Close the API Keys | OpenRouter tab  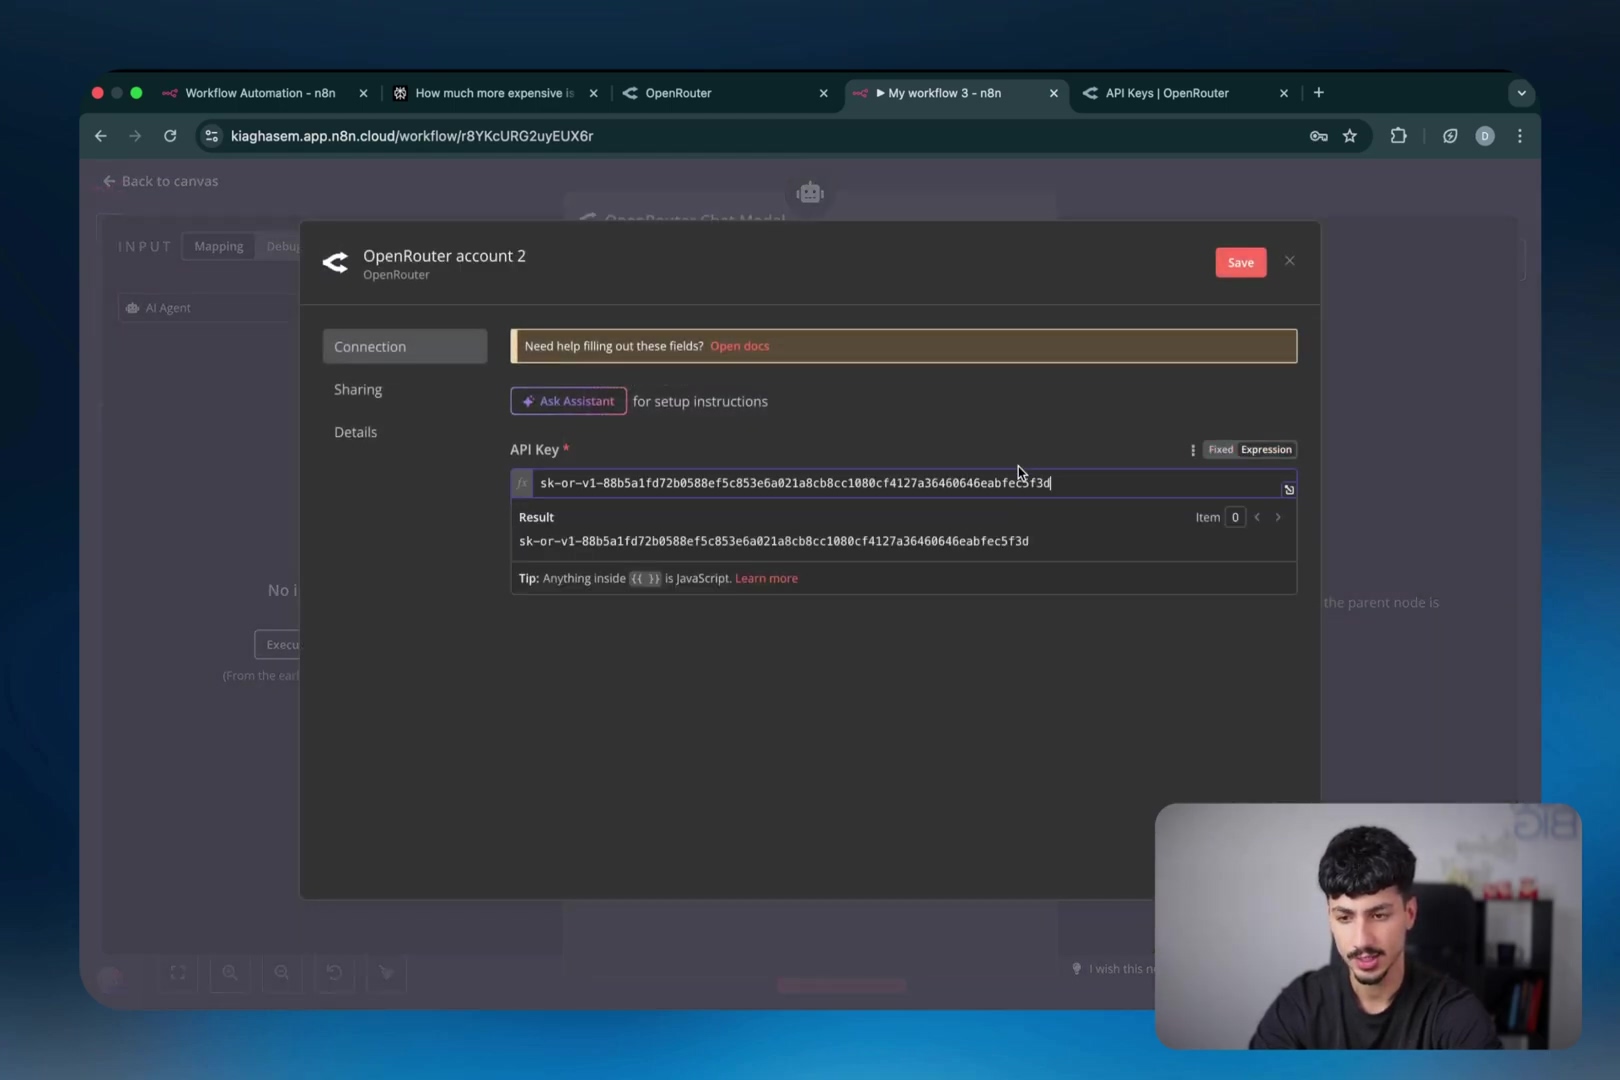coord(1284,93)
